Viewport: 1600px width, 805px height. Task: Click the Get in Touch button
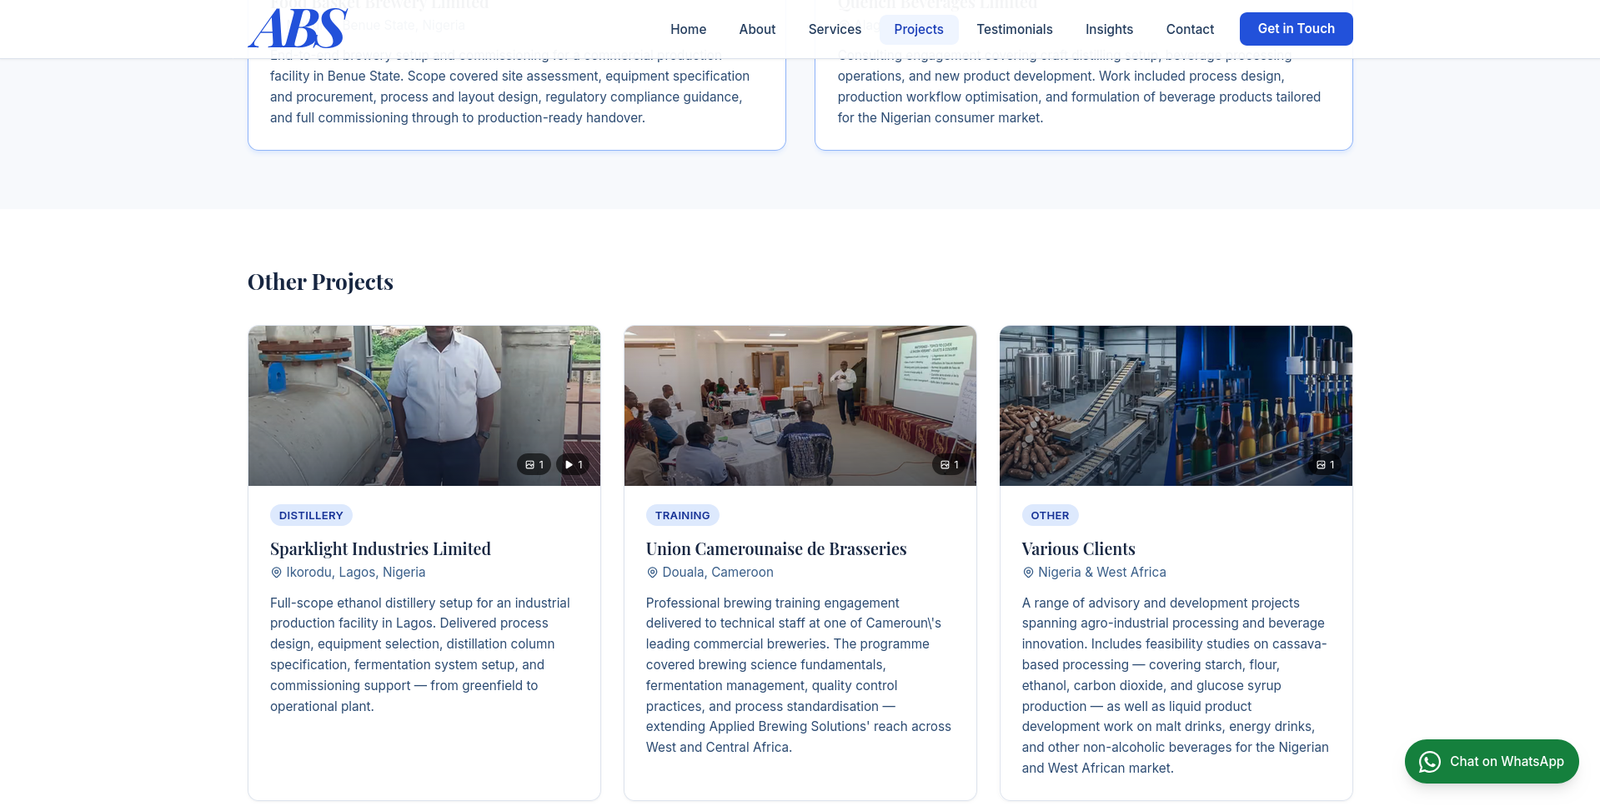(1296, 29)
